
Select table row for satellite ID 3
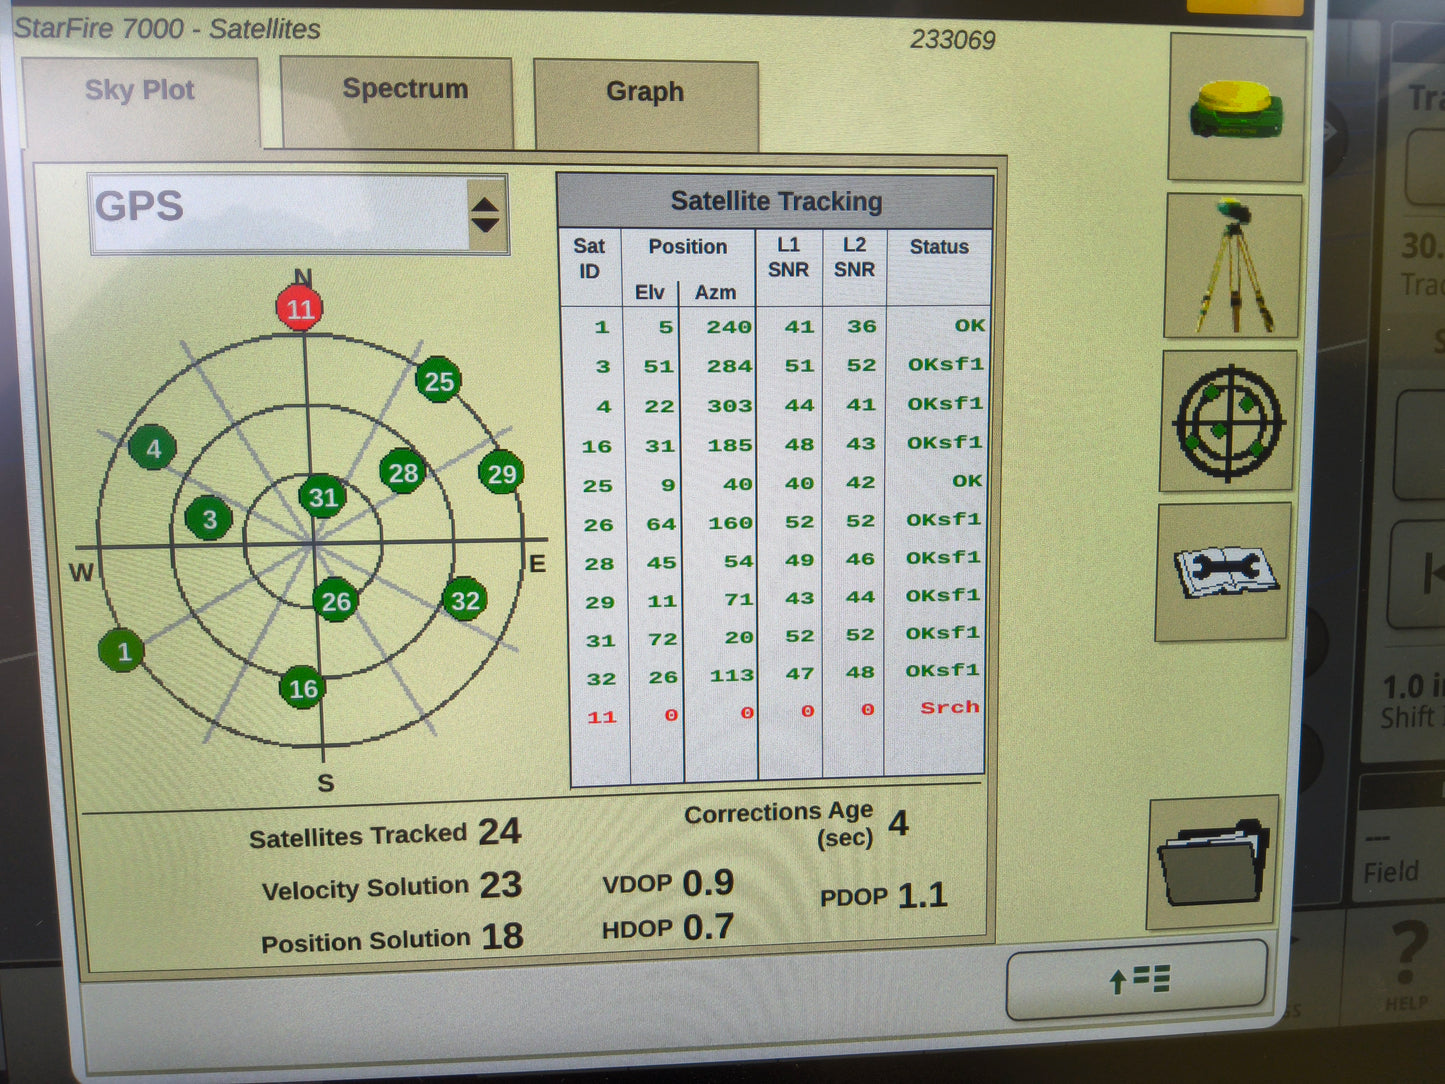[777, 366]
